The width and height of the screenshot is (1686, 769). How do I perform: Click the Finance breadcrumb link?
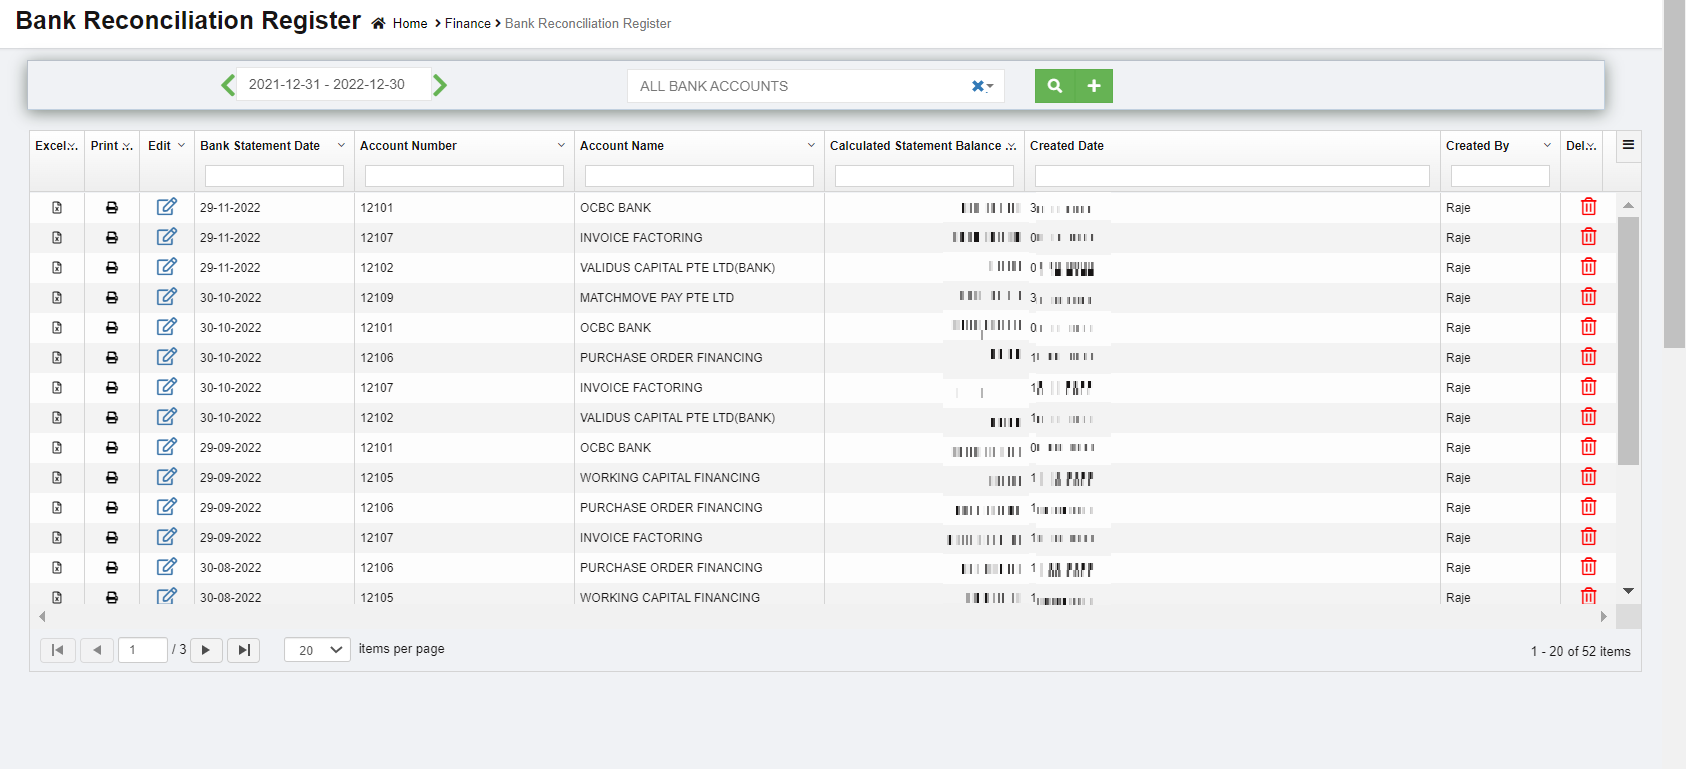(x=467, y=24)
